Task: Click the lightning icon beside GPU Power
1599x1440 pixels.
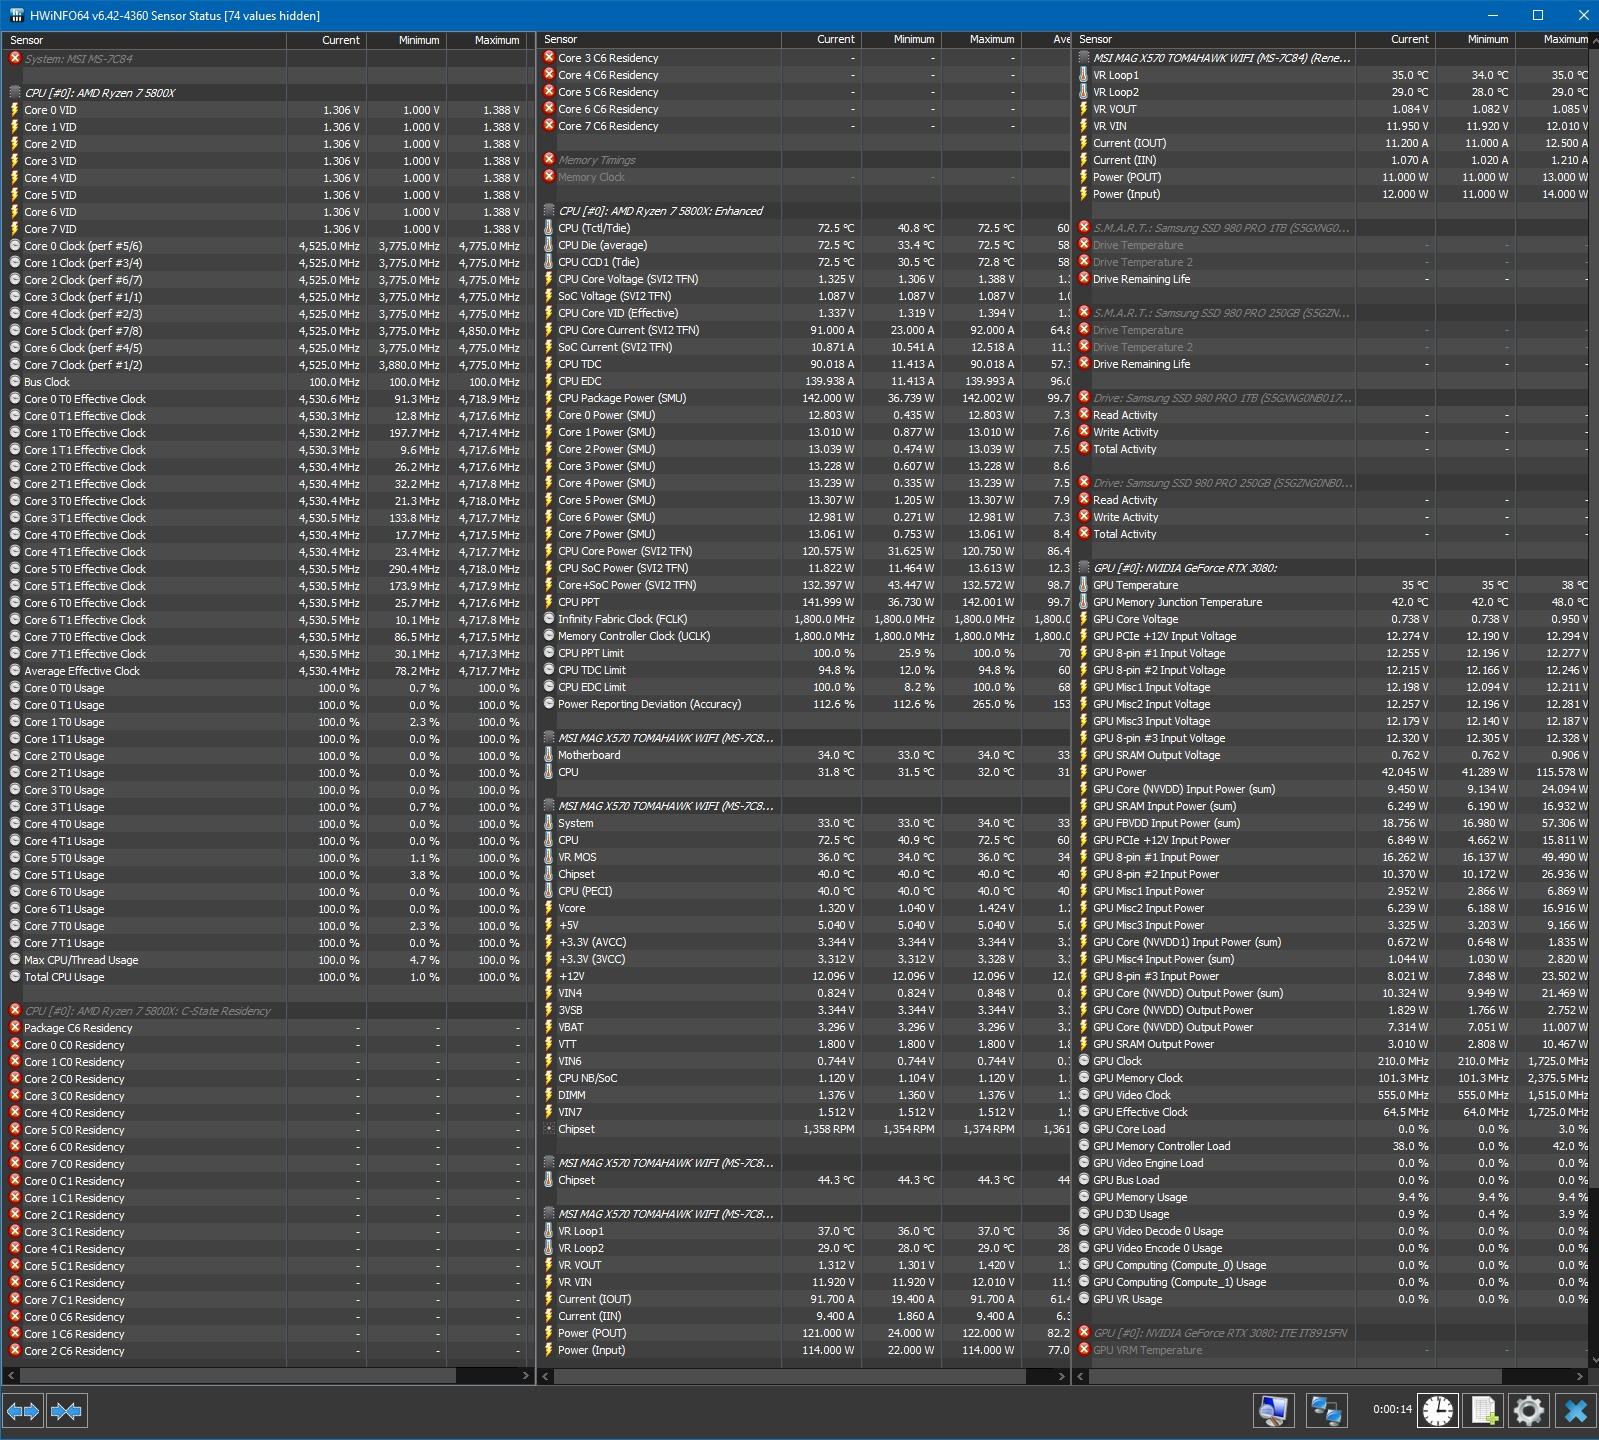Action: tap(1084, 772)
